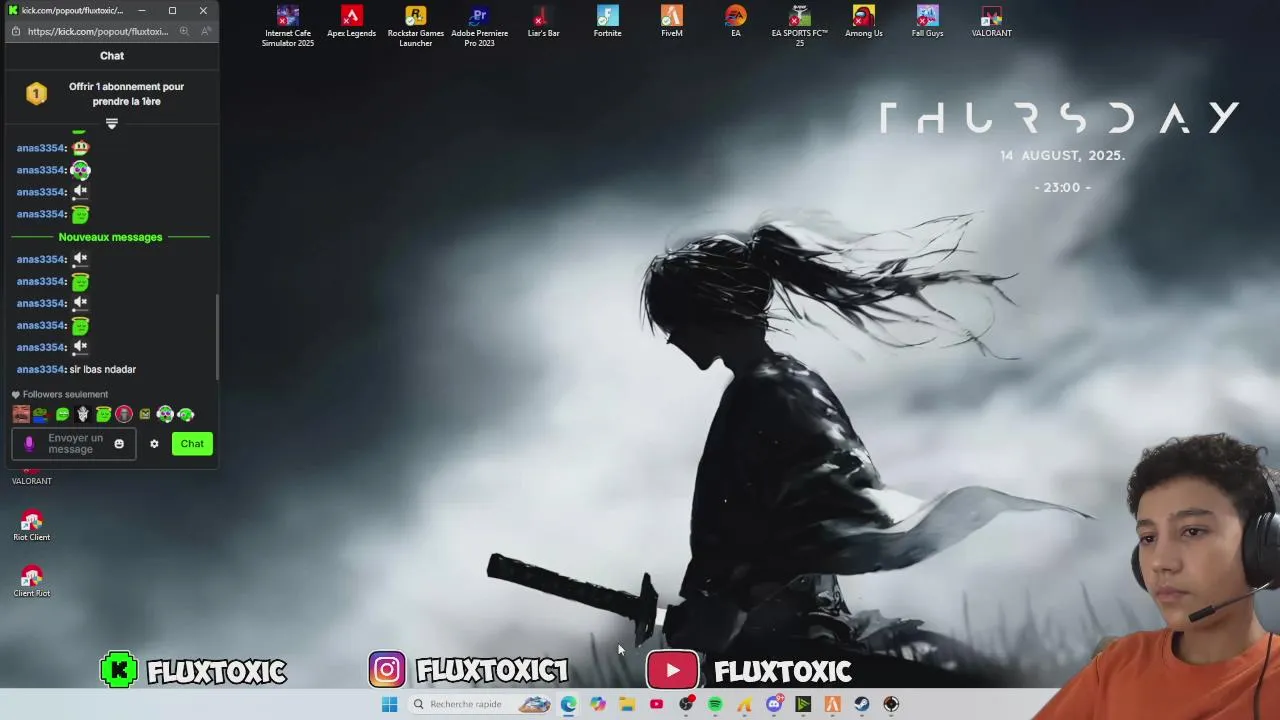Open Windows Start menu

[x=389, y=704]
